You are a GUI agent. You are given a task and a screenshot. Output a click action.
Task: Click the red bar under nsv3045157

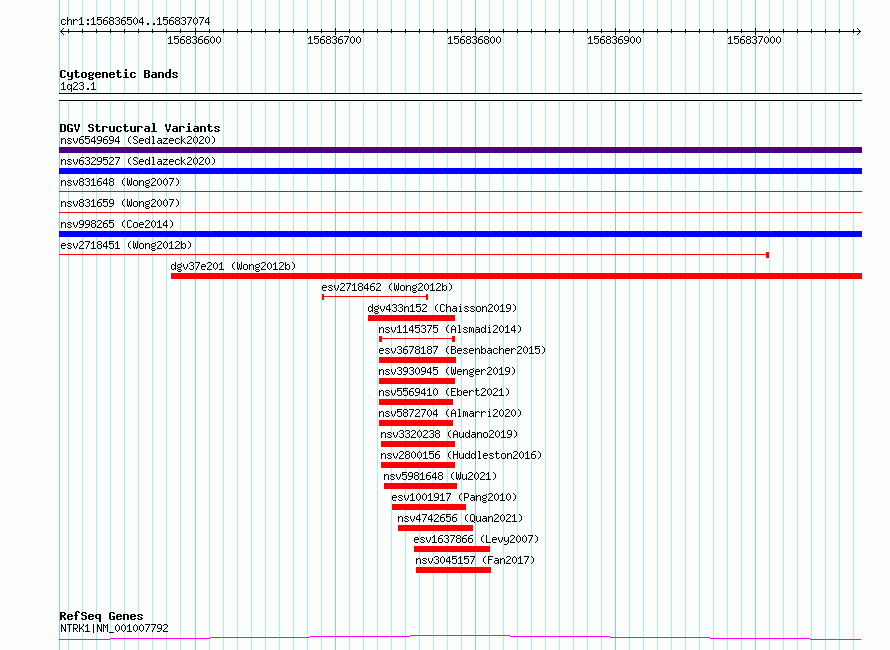[454, 570]
